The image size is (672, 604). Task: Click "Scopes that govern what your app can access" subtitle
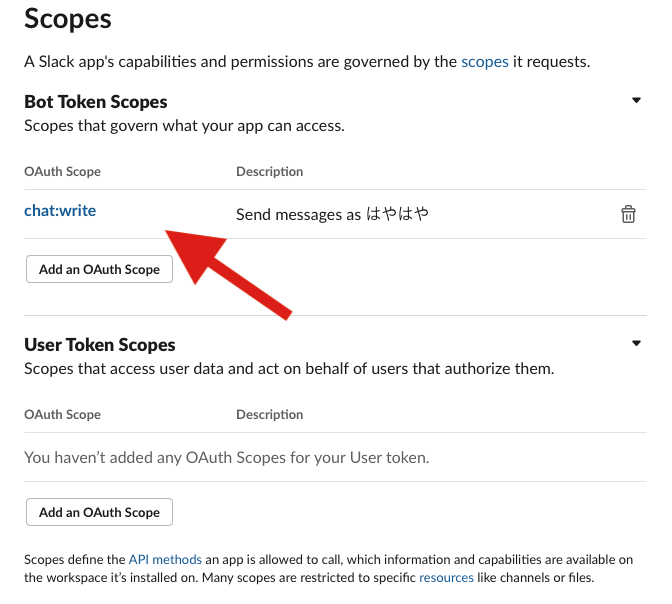coord(184,126)
